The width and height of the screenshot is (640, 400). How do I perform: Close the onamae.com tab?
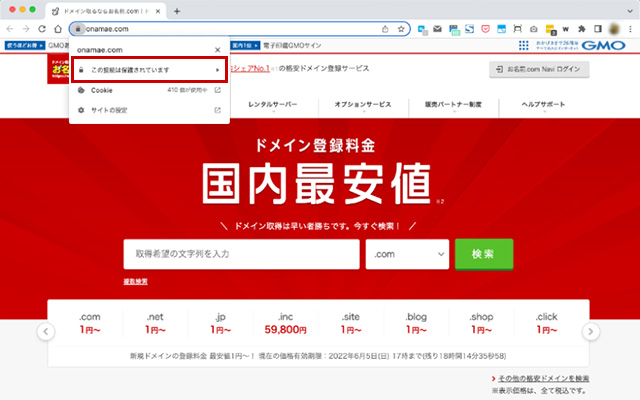[x=158, y=11]
